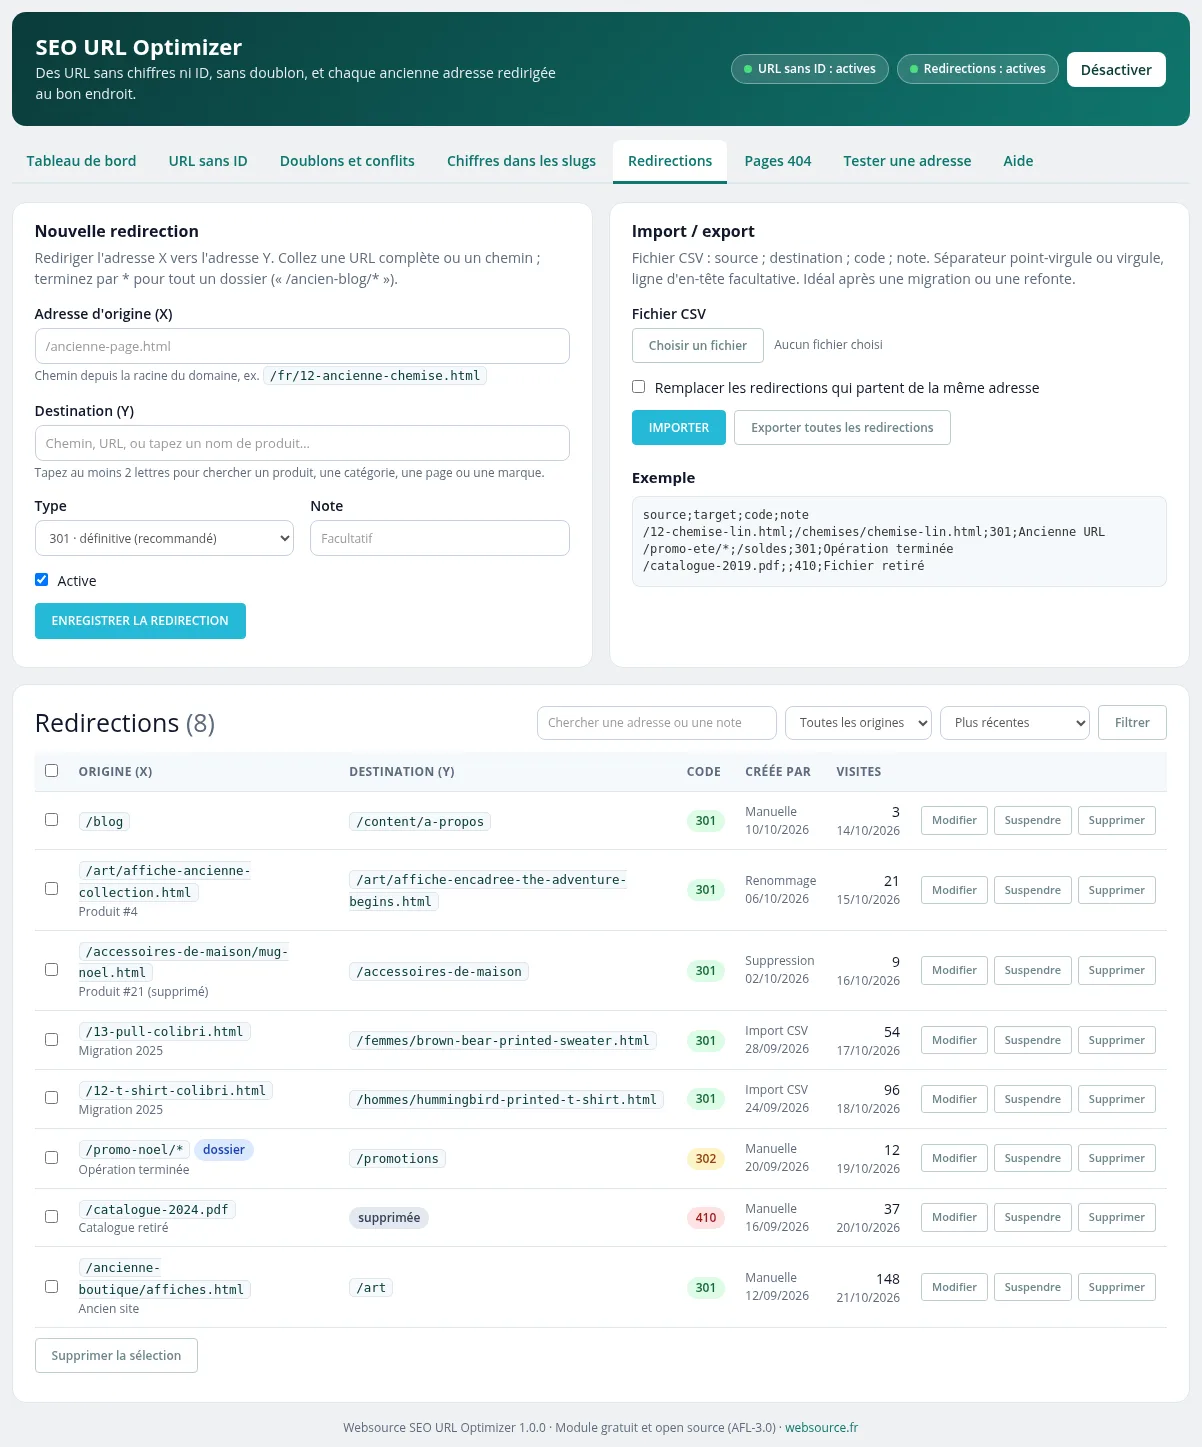Viewport: 1202px width, 1447px height.
Task: Check the ancienne-boutique/affiches.html row checkbox
Action: coord(52,1287)
